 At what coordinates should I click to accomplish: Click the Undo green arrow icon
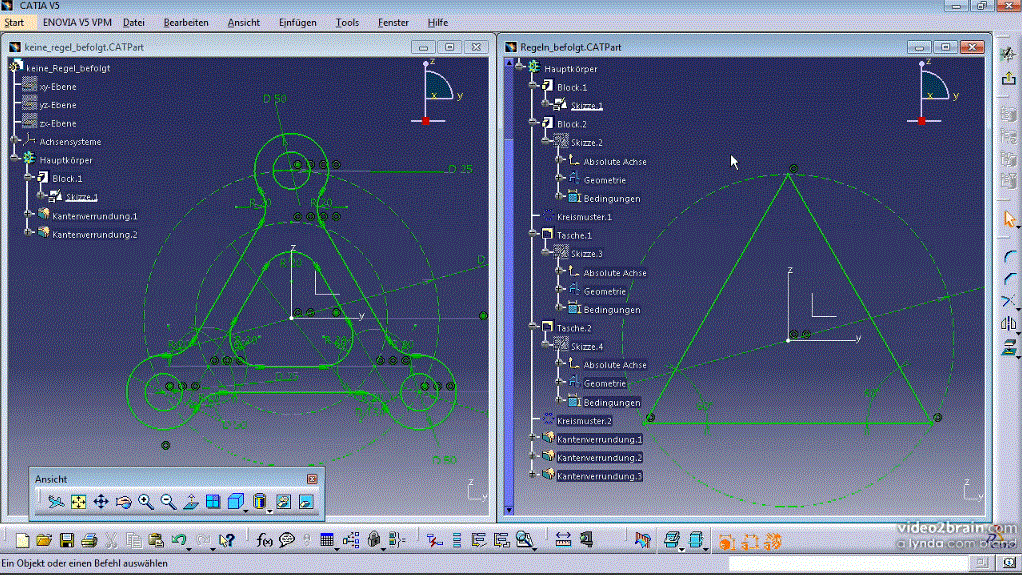[x=178, y=540]
